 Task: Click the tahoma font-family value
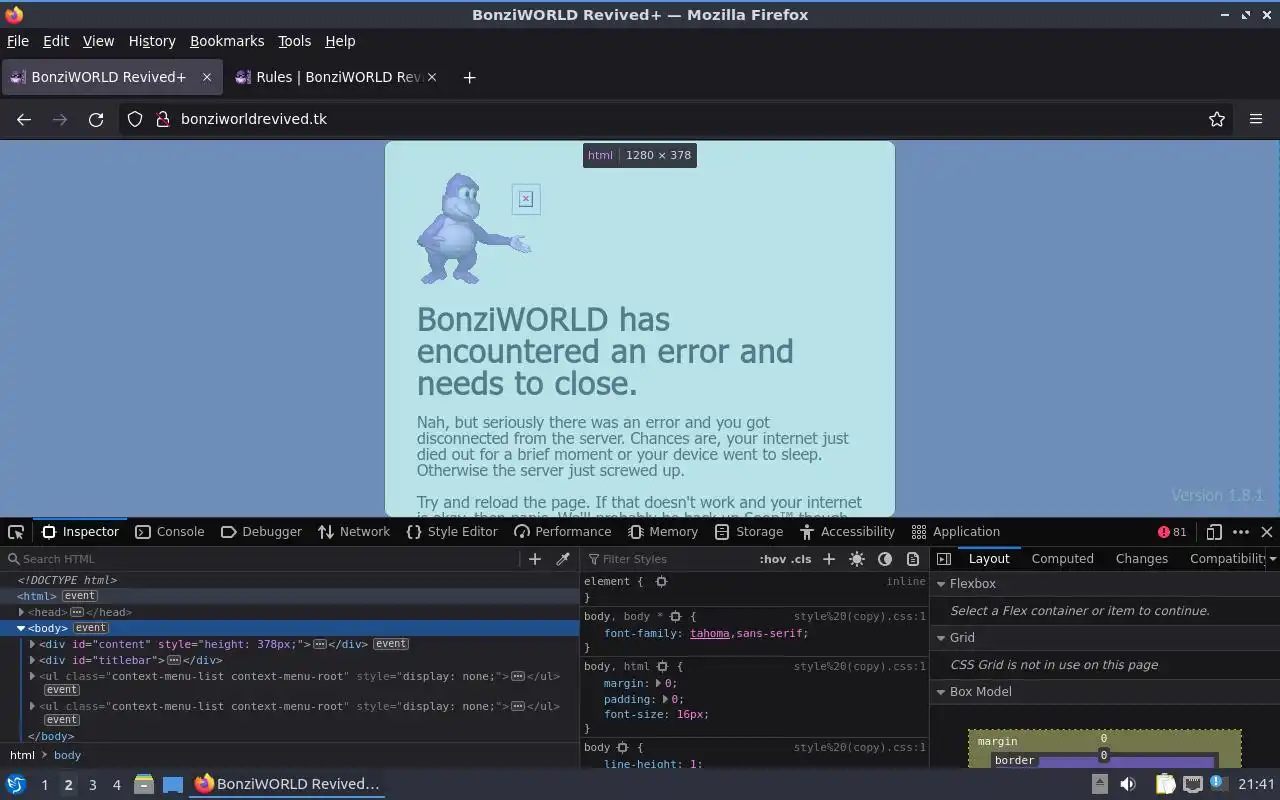coord(710,633)
